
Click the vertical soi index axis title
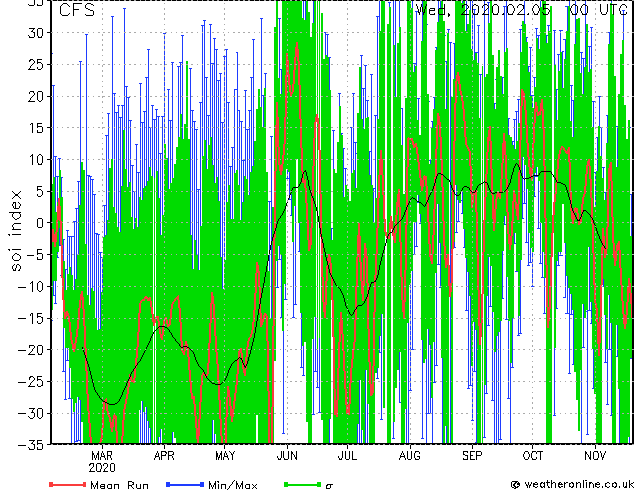point(16,230)
